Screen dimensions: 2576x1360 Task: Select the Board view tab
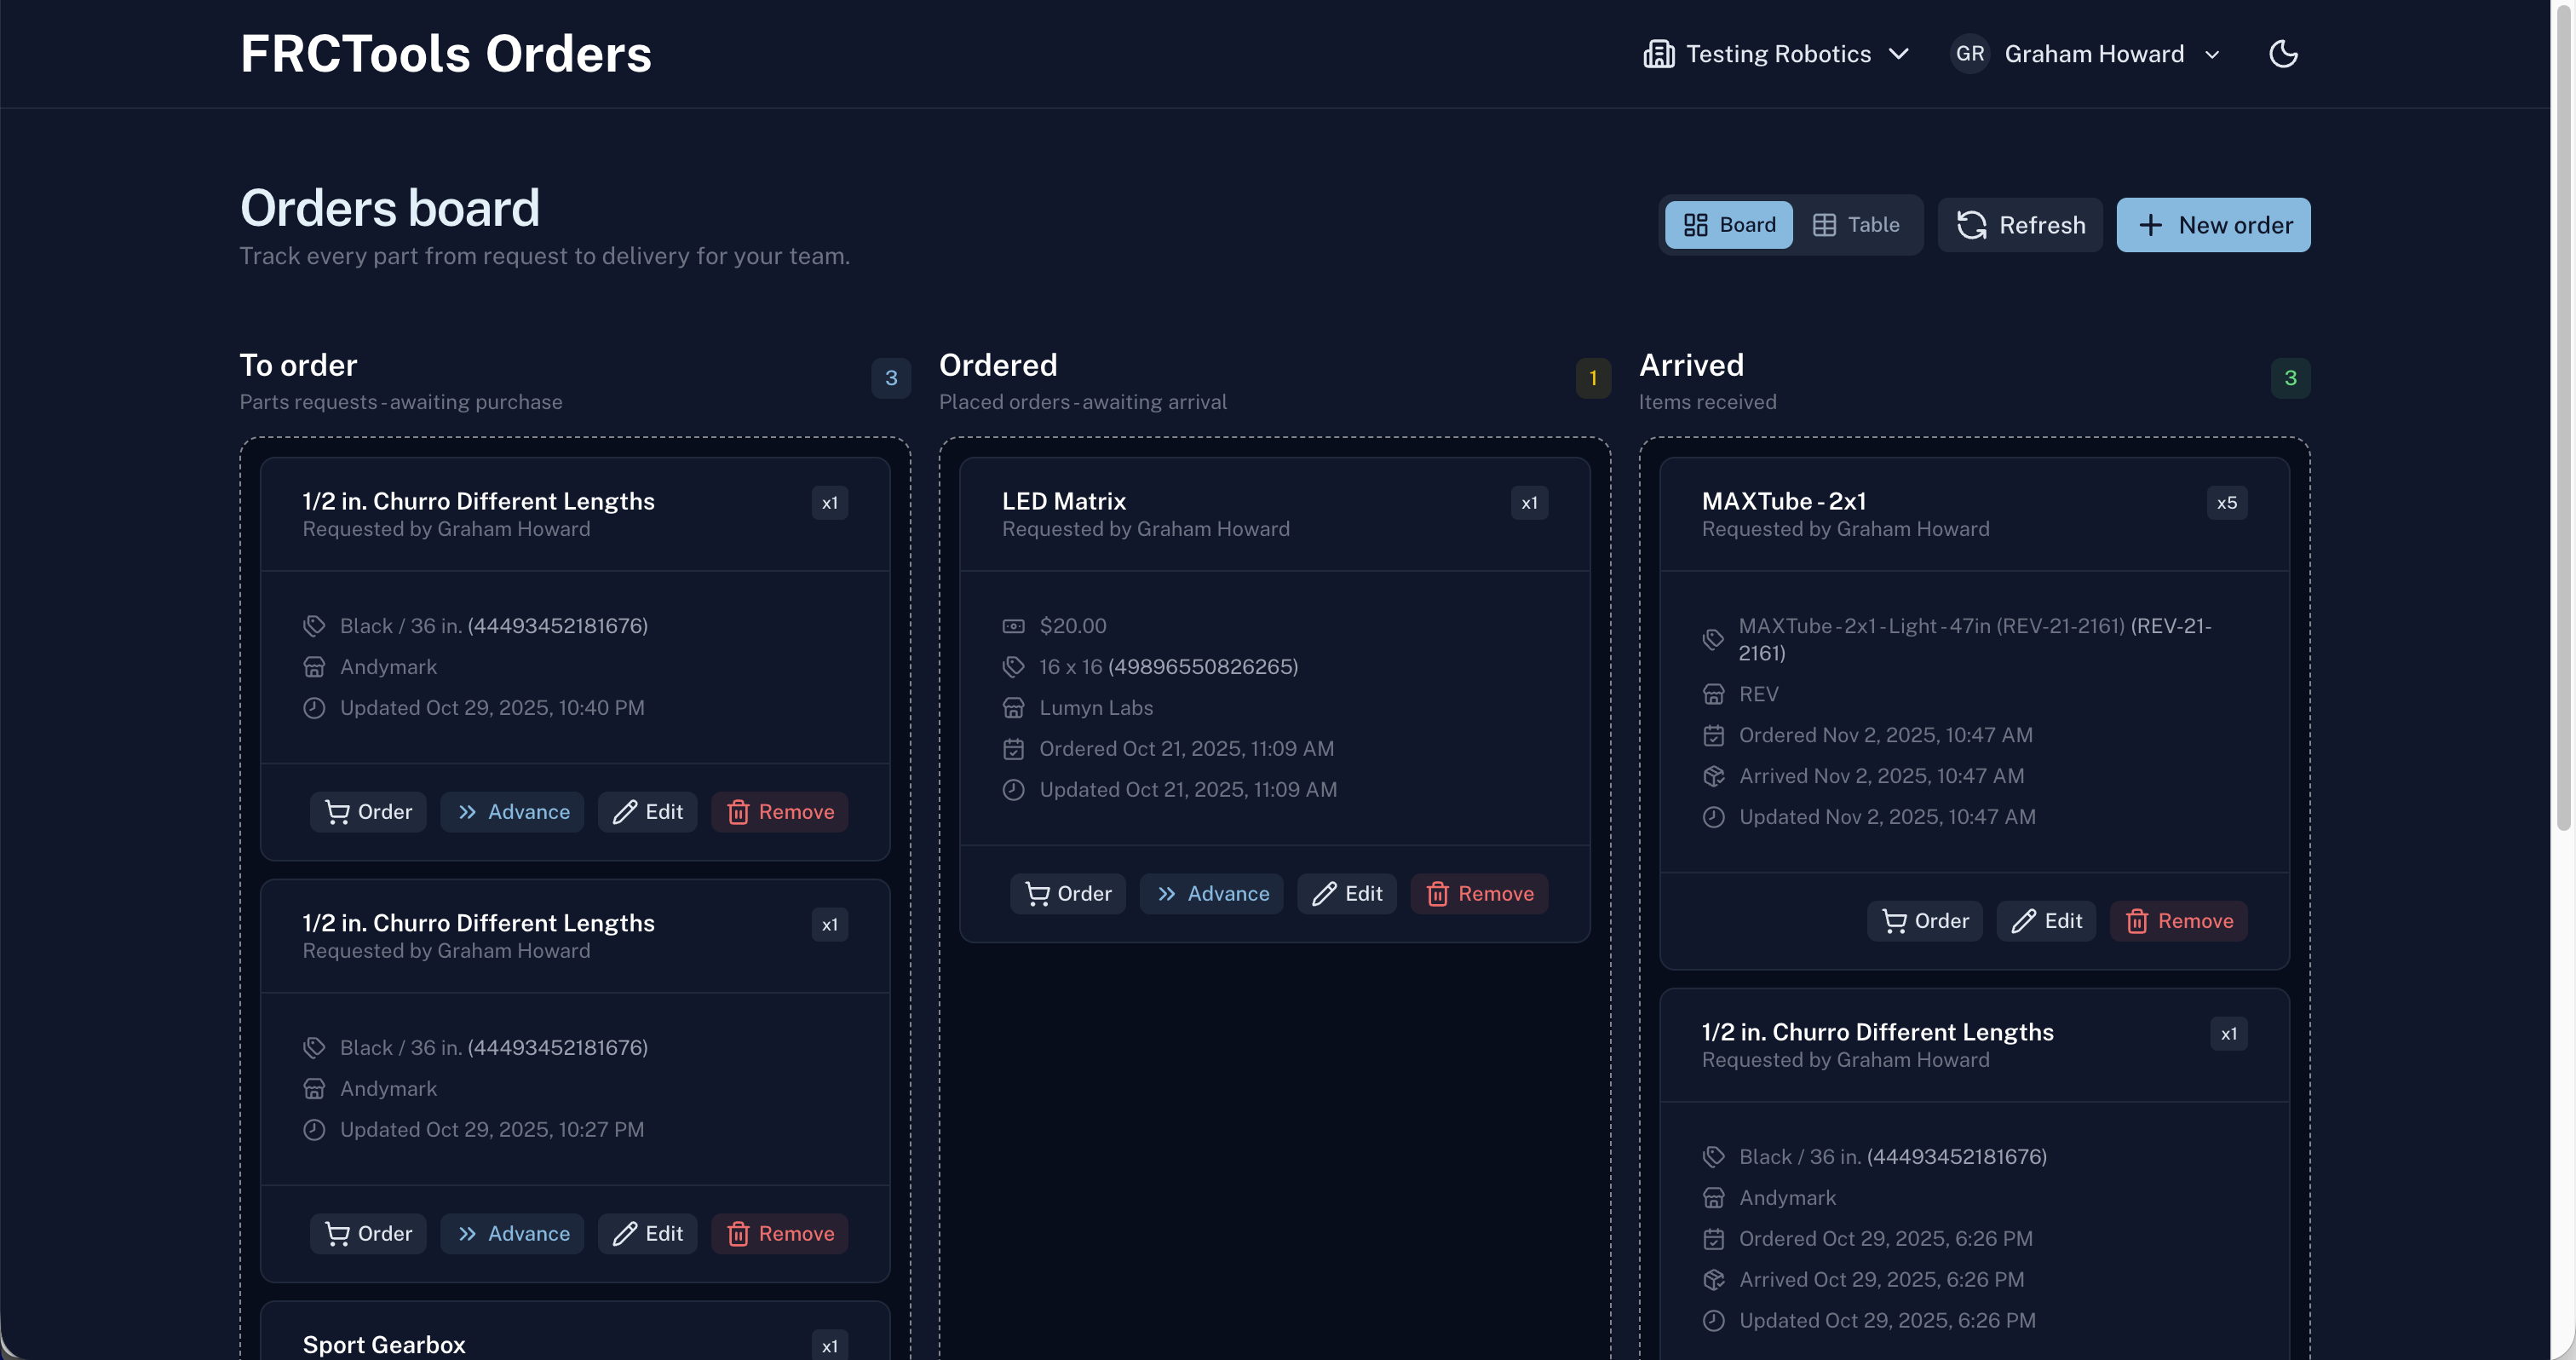tap(1729, 225)
